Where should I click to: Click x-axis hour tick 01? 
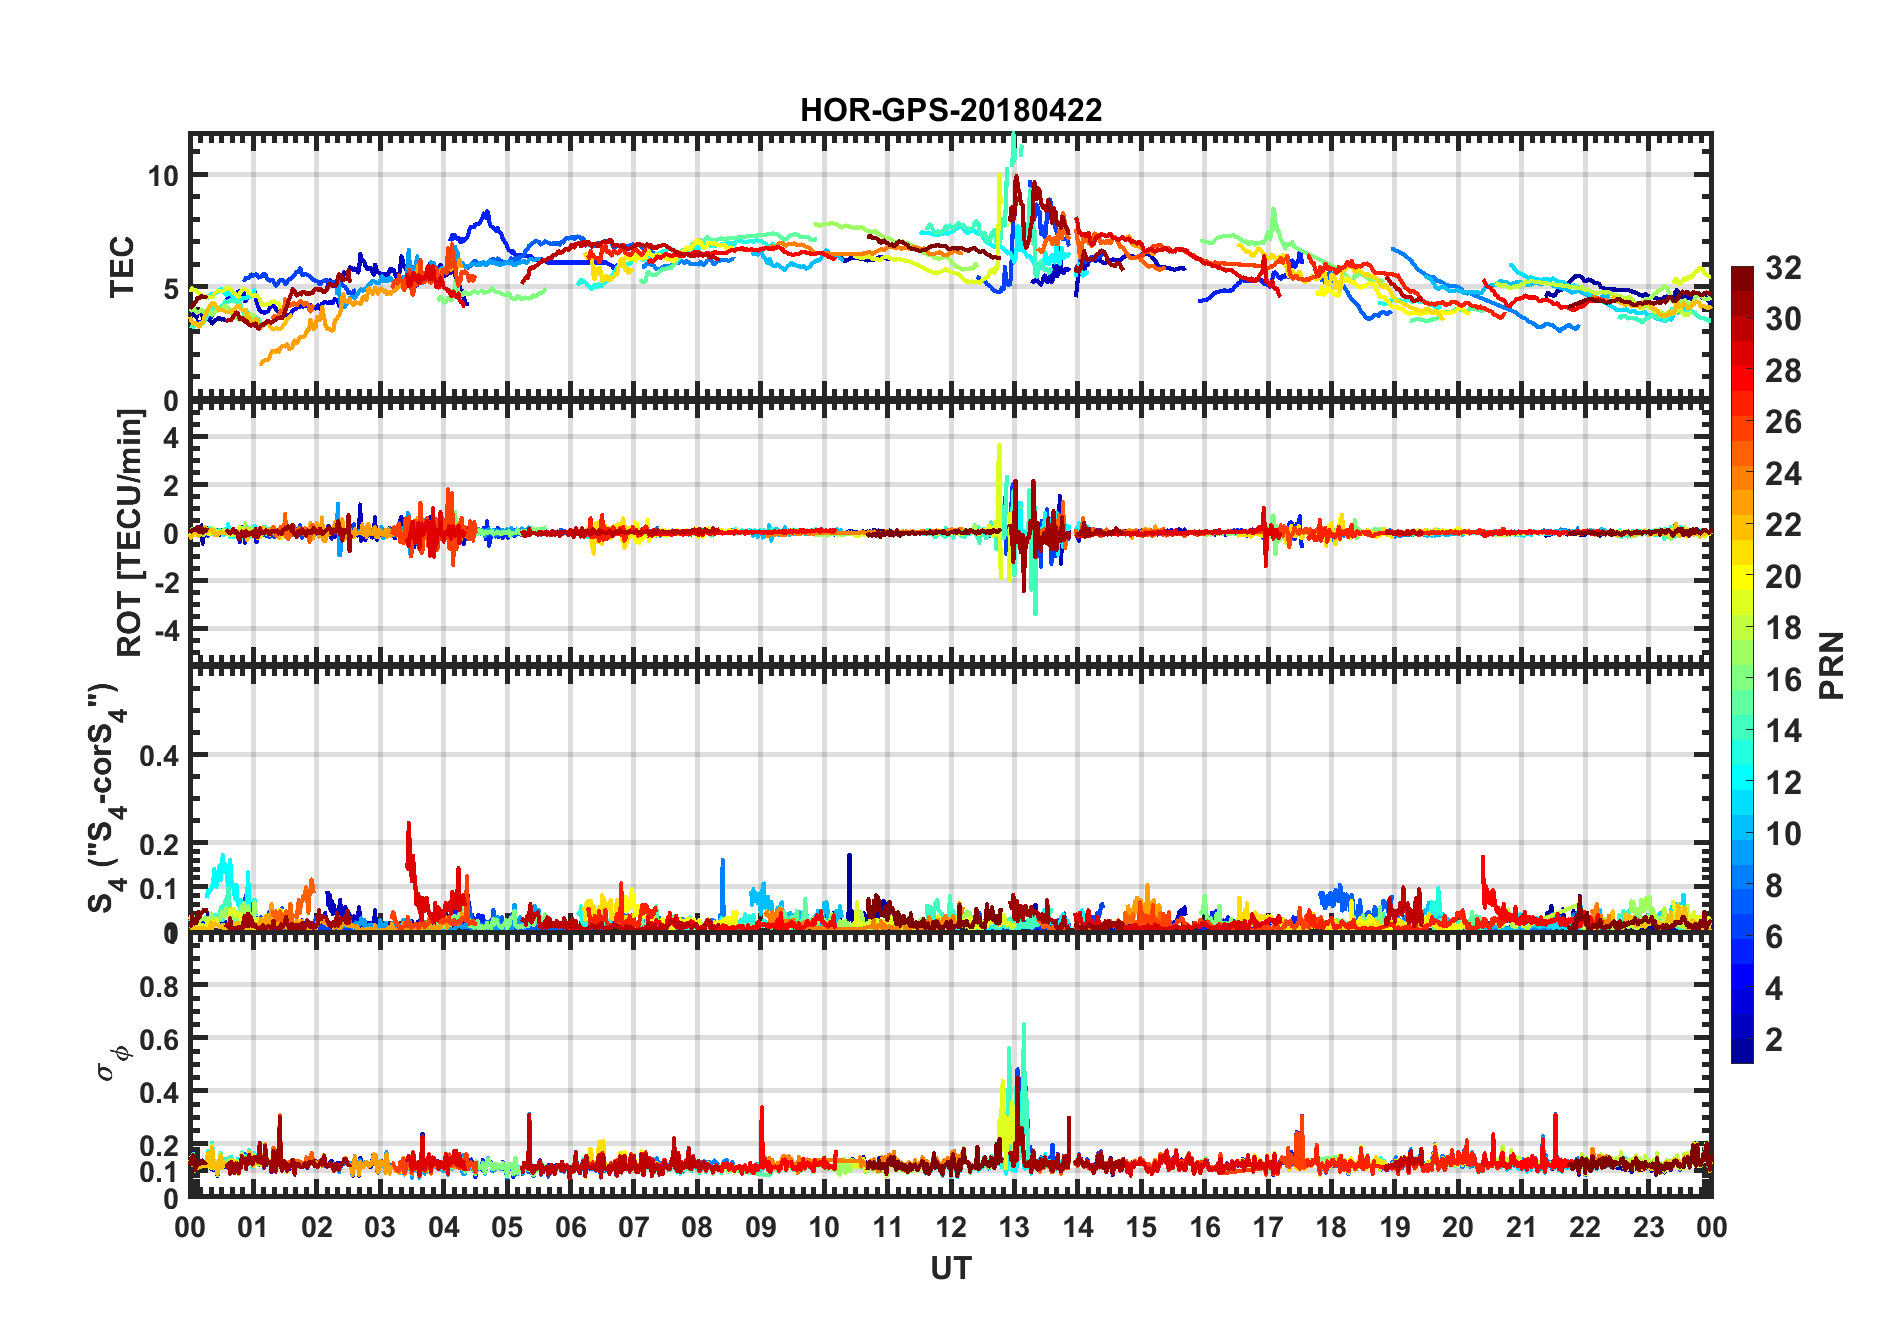coord(253,1227)
